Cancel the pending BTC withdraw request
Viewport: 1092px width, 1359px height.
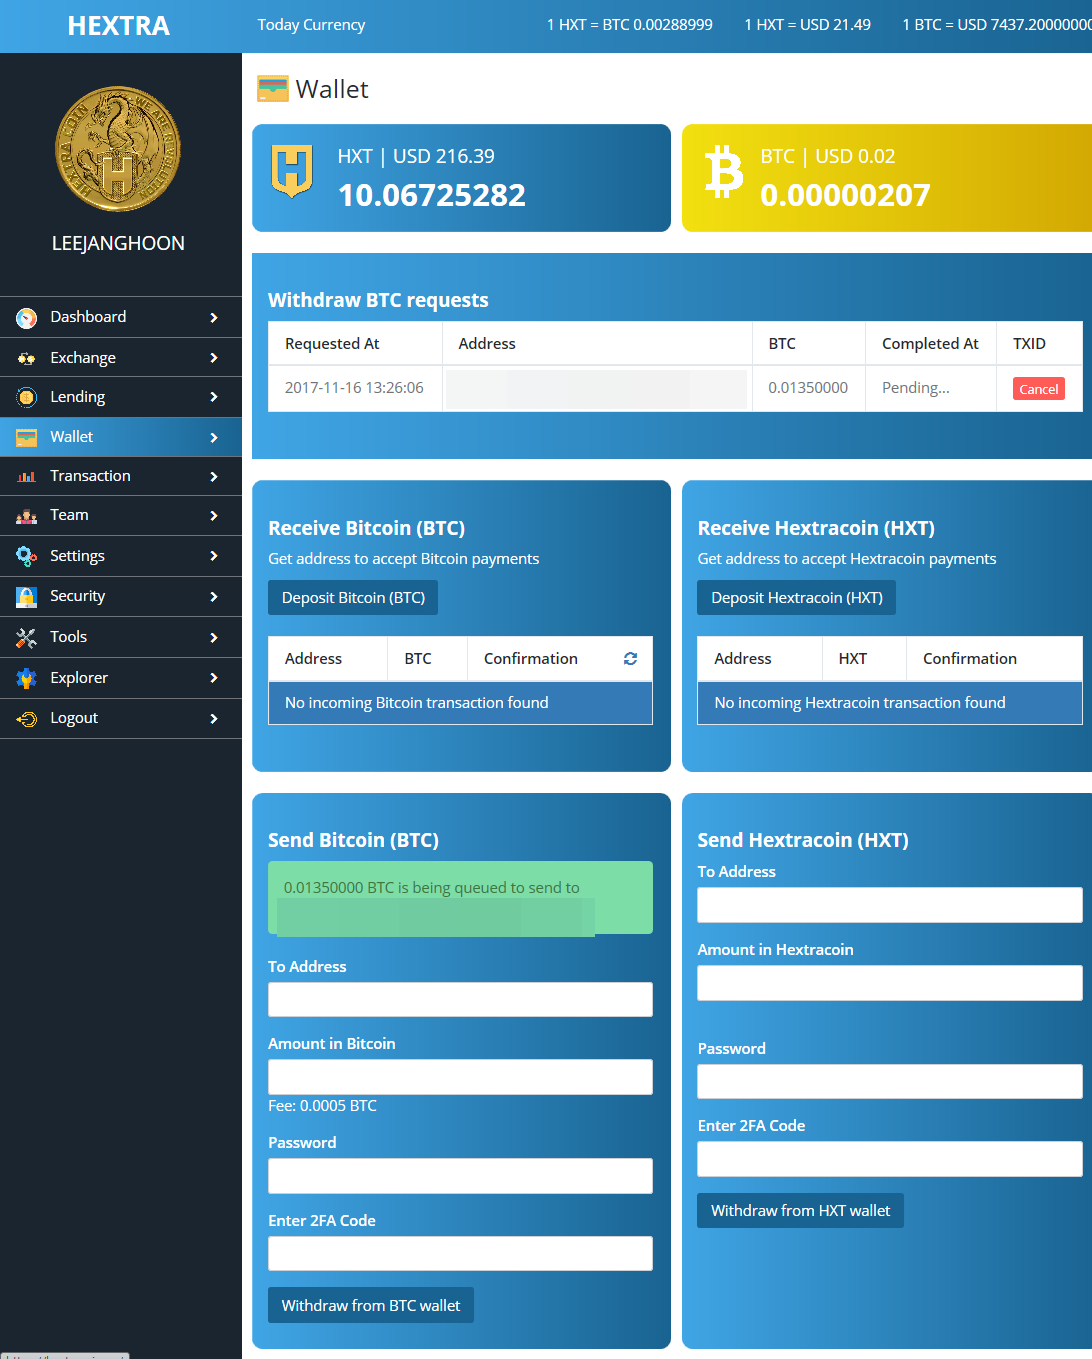[x=1038, y=389]
